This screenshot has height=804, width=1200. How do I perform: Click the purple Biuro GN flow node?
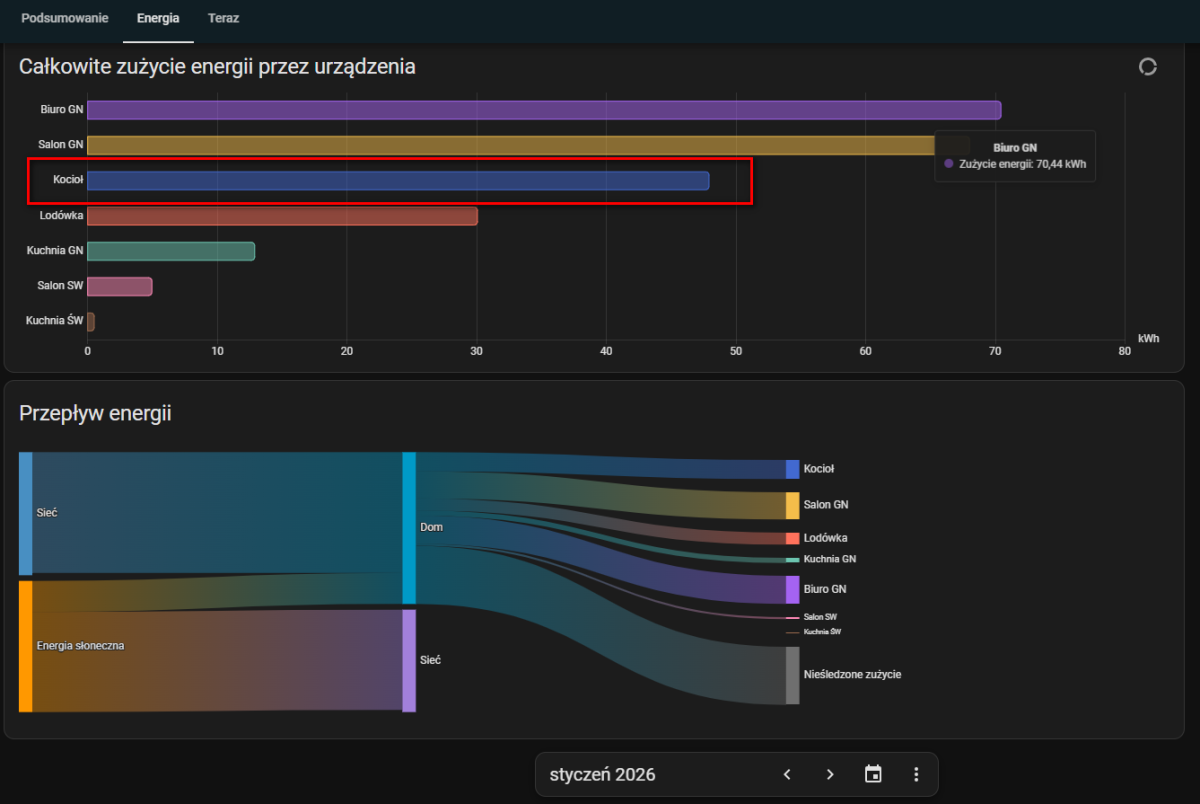pyautogui.click(x=792, y=589)
